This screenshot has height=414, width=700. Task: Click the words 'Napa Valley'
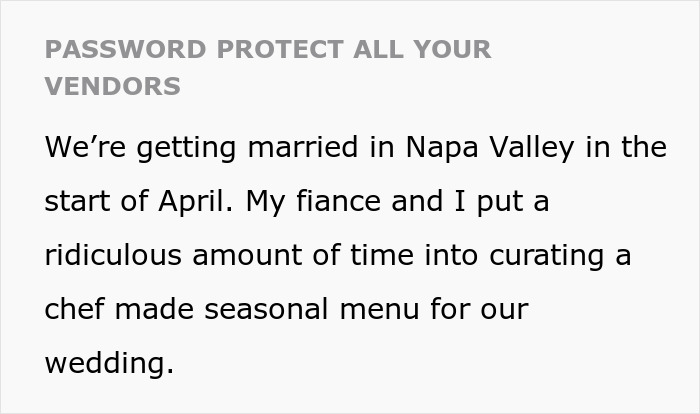(491, 147)
